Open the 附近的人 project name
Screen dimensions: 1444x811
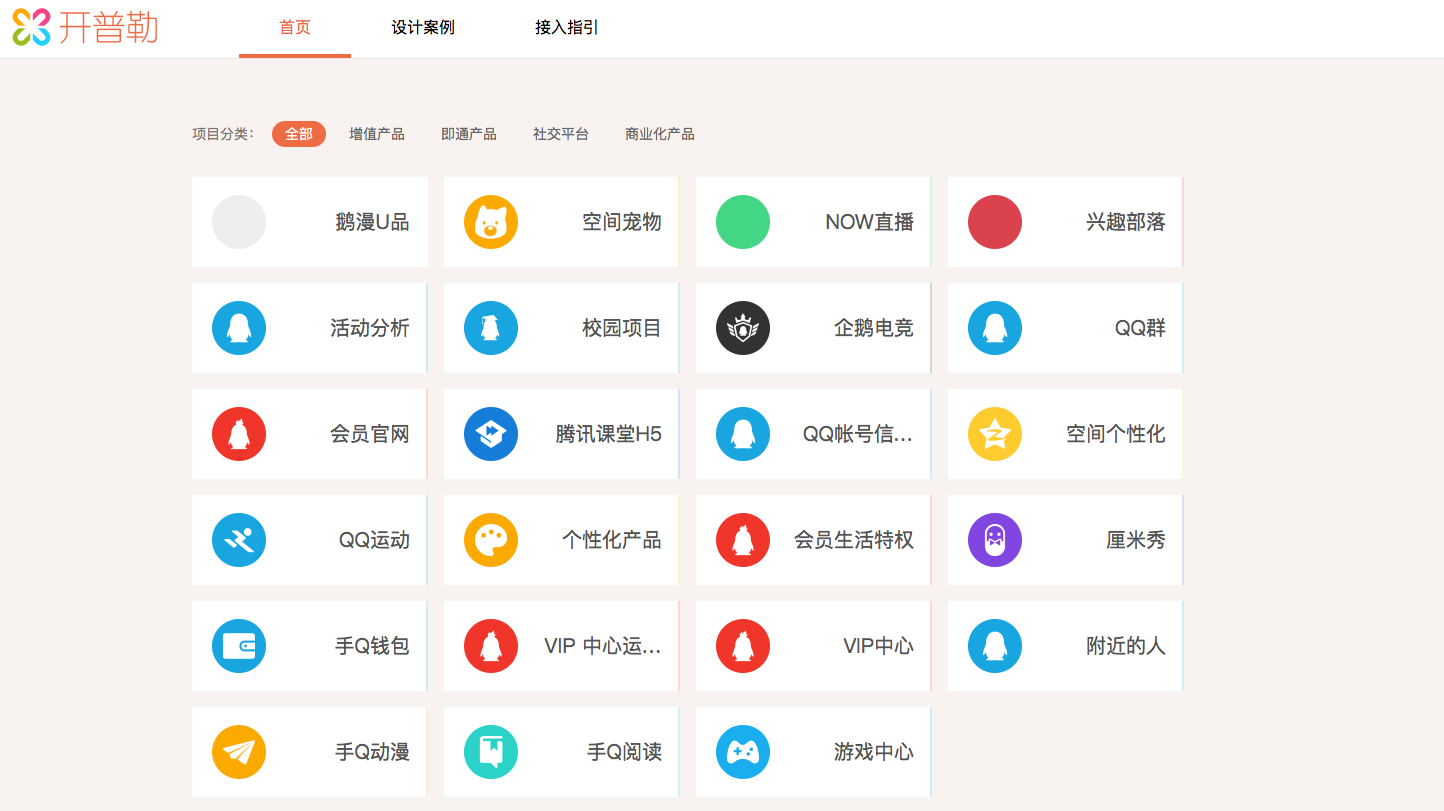tap(1126, 646)
